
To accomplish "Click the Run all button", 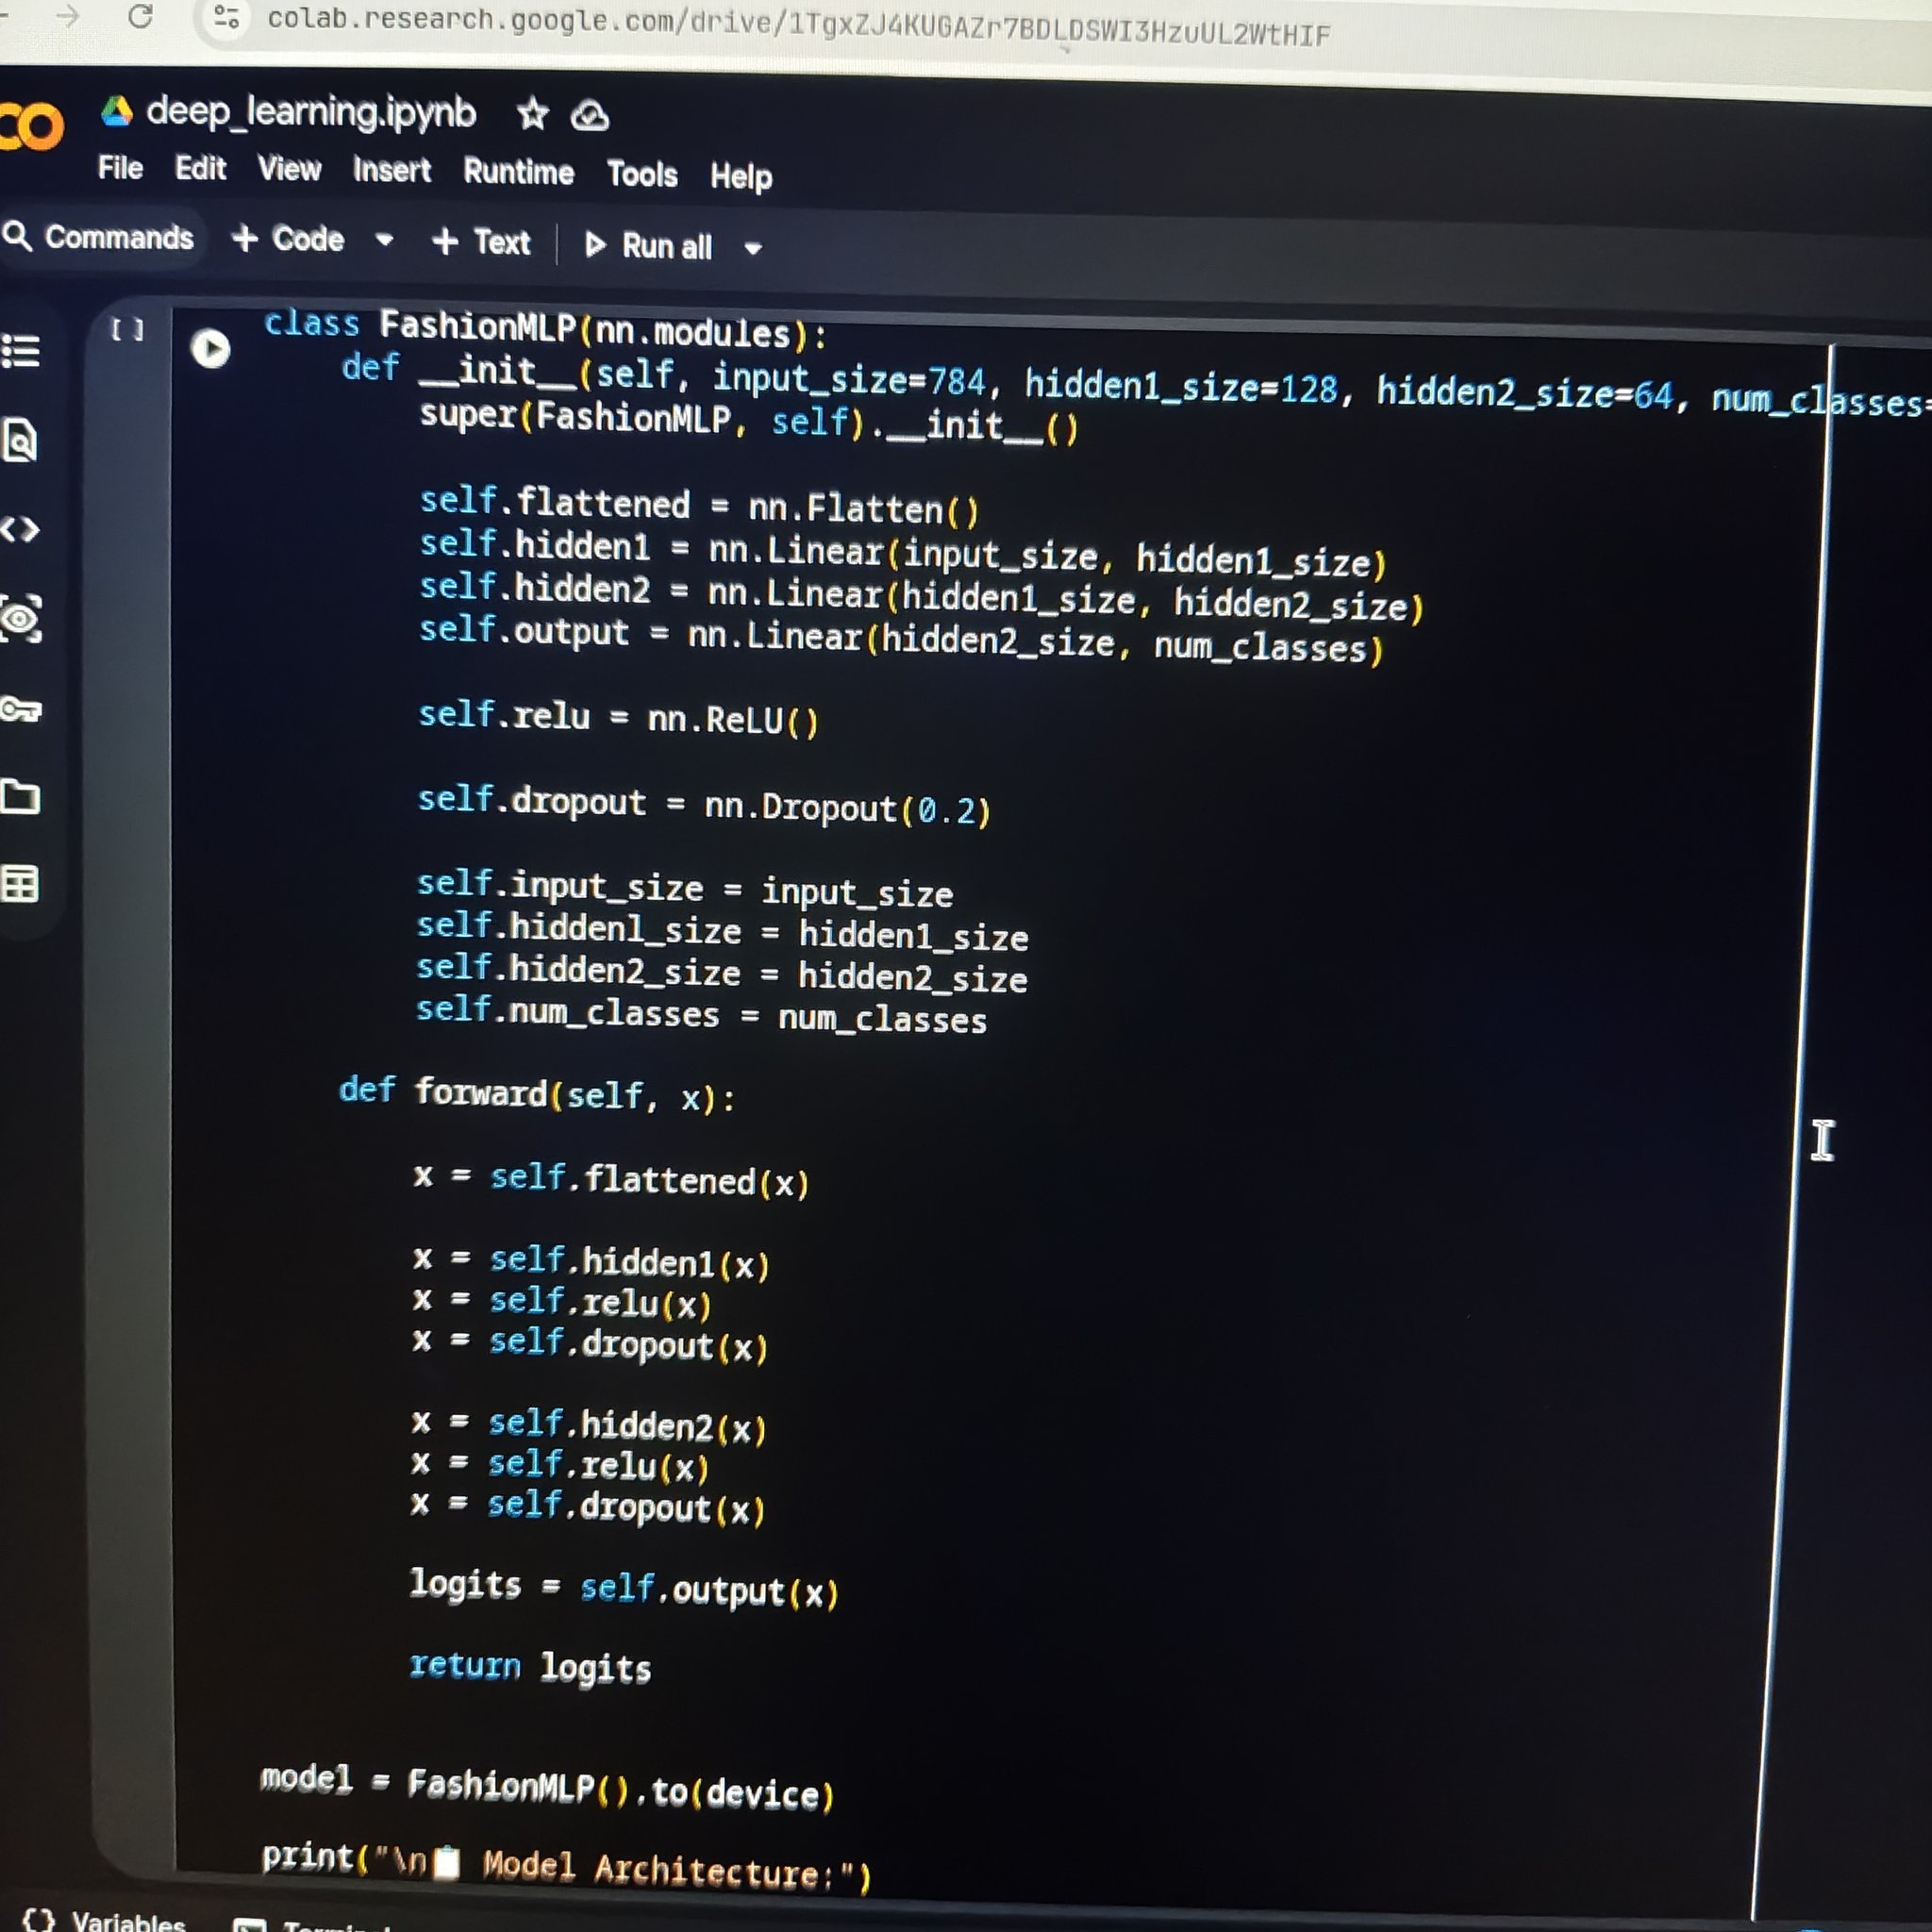I will (649, 245).
